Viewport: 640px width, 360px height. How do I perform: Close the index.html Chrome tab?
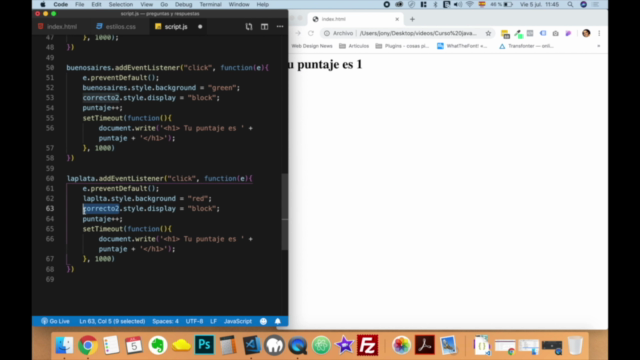(x=397, y=19)
